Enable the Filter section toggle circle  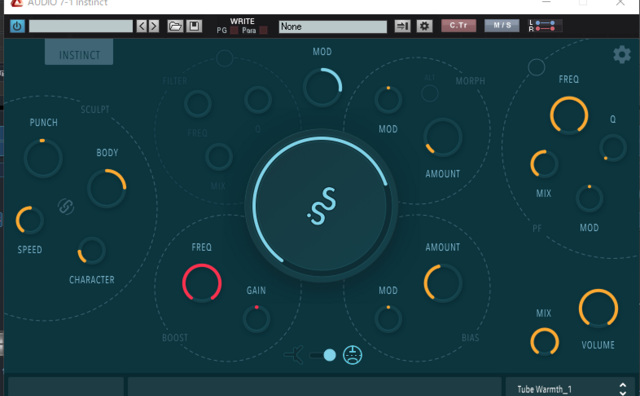pyautogui.click(x=224, y=58)
